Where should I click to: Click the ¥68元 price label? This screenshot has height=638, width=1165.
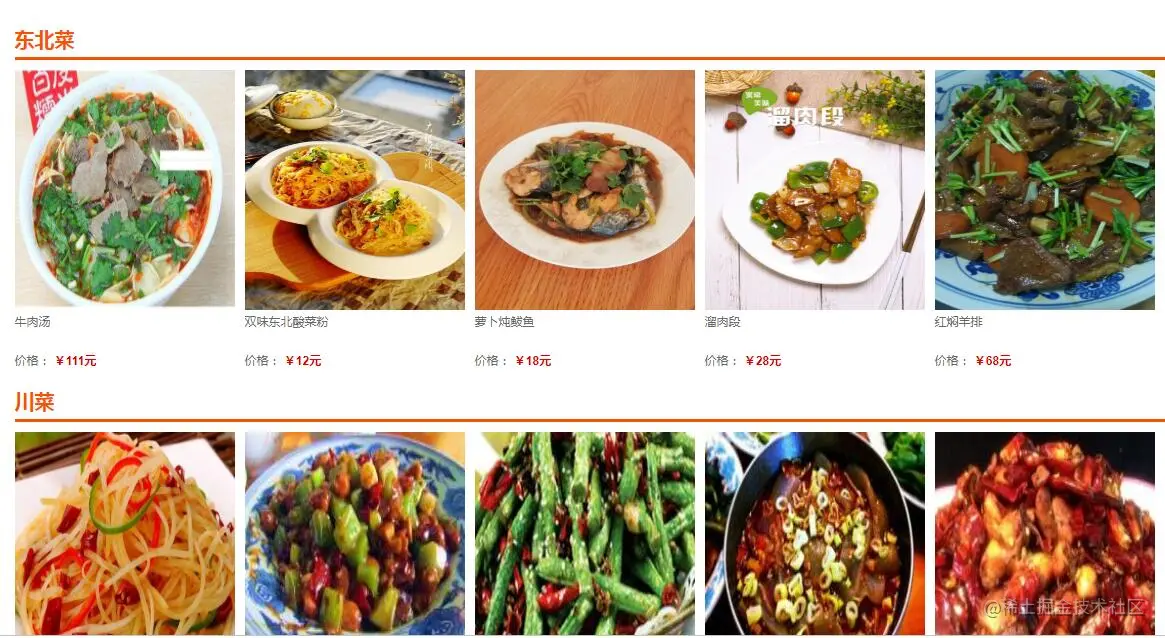point(993,361)
